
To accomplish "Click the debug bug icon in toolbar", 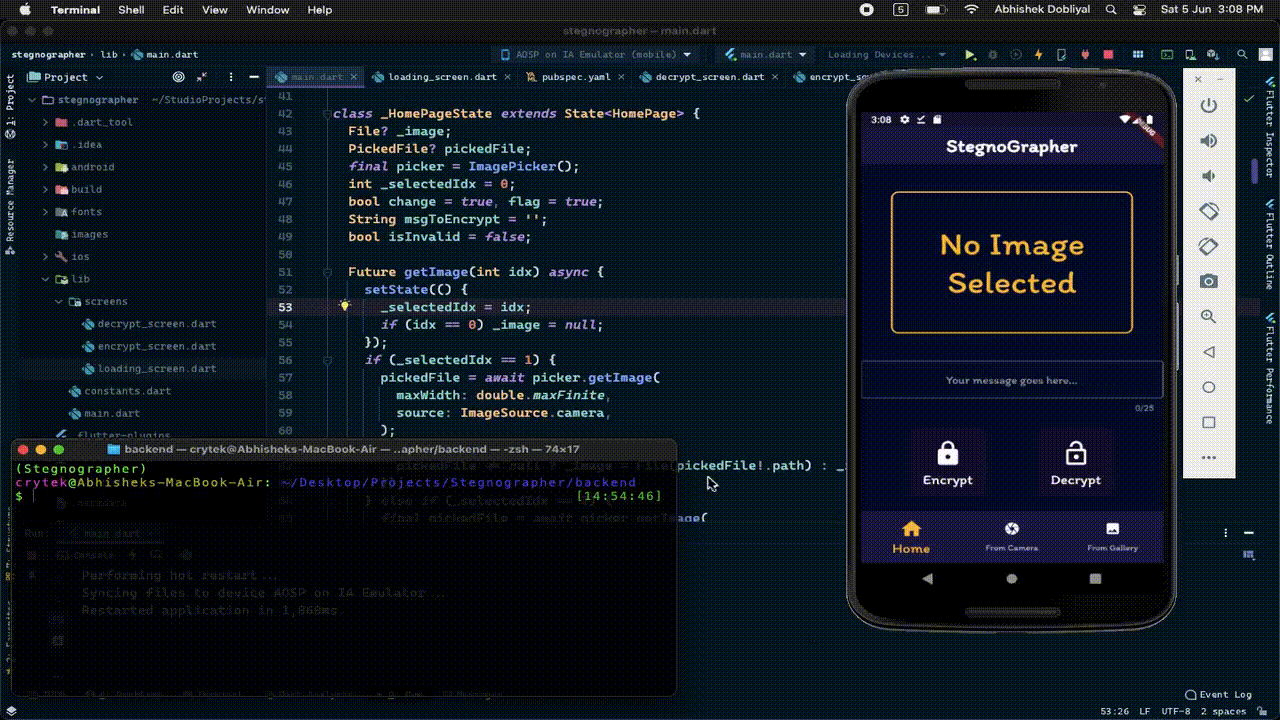I will click(x=993, y=55).
